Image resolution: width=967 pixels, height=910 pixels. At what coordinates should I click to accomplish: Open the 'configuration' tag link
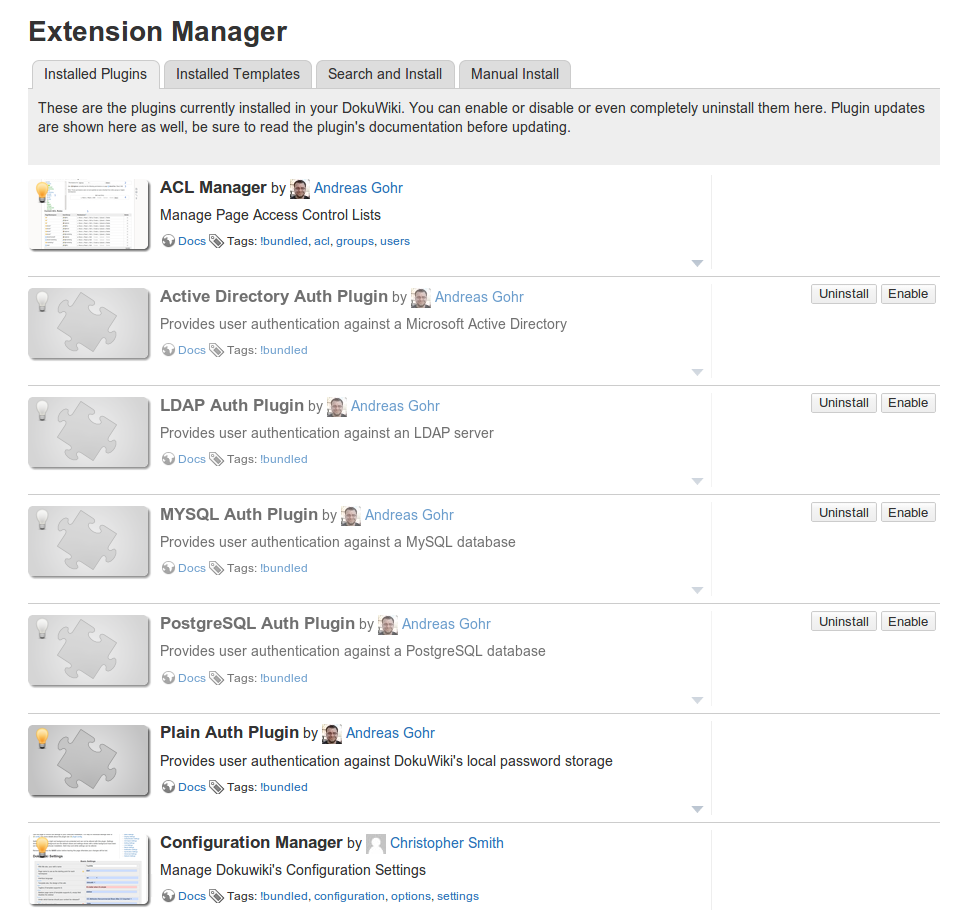click(x=349, y=896)
